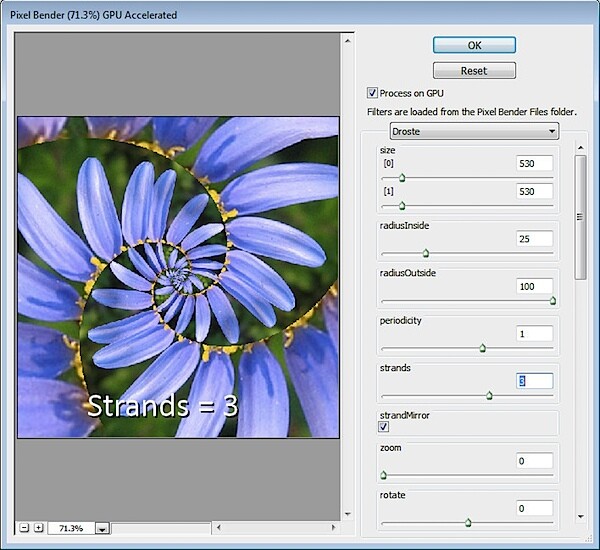600x550 pixels.
Task: Click the size [0] slider handle
Action: click(x=402, y=178)
